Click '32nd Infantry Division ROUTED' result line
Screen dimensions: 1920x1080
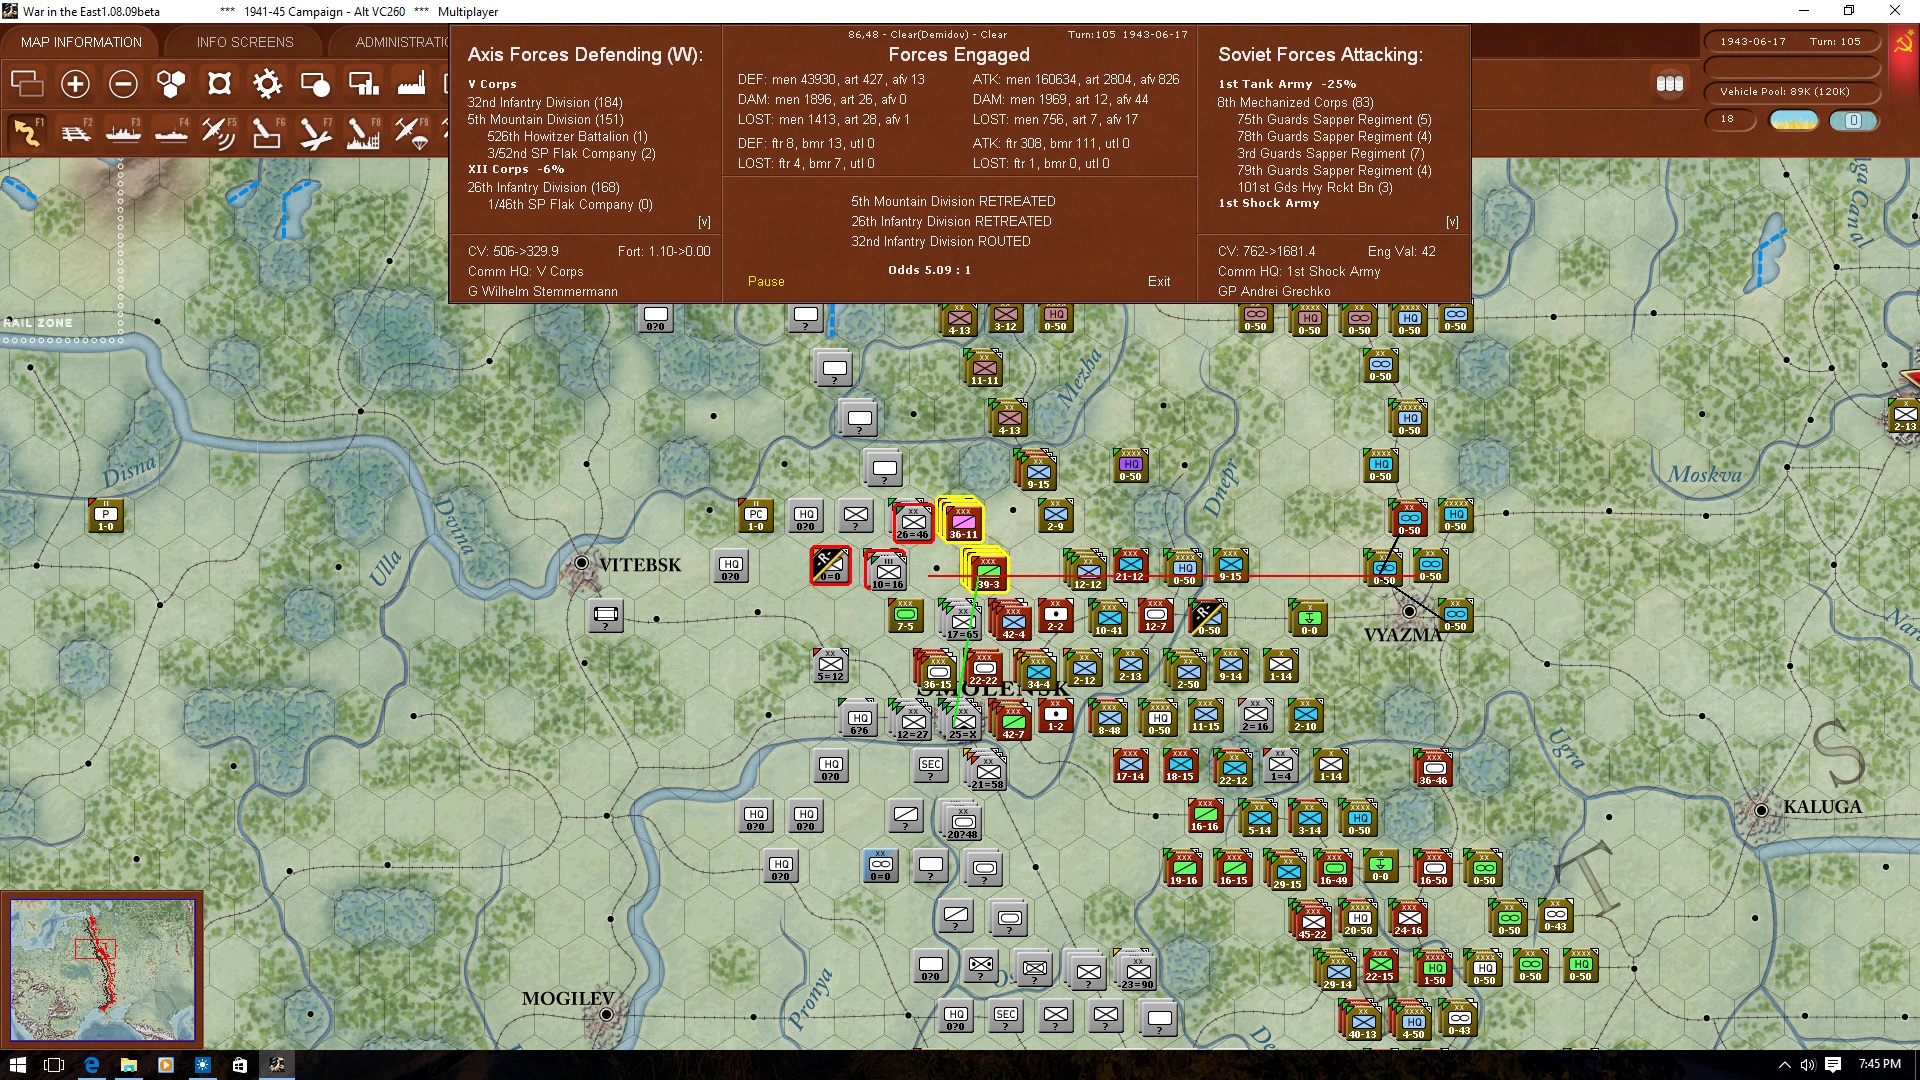[940, 241]
